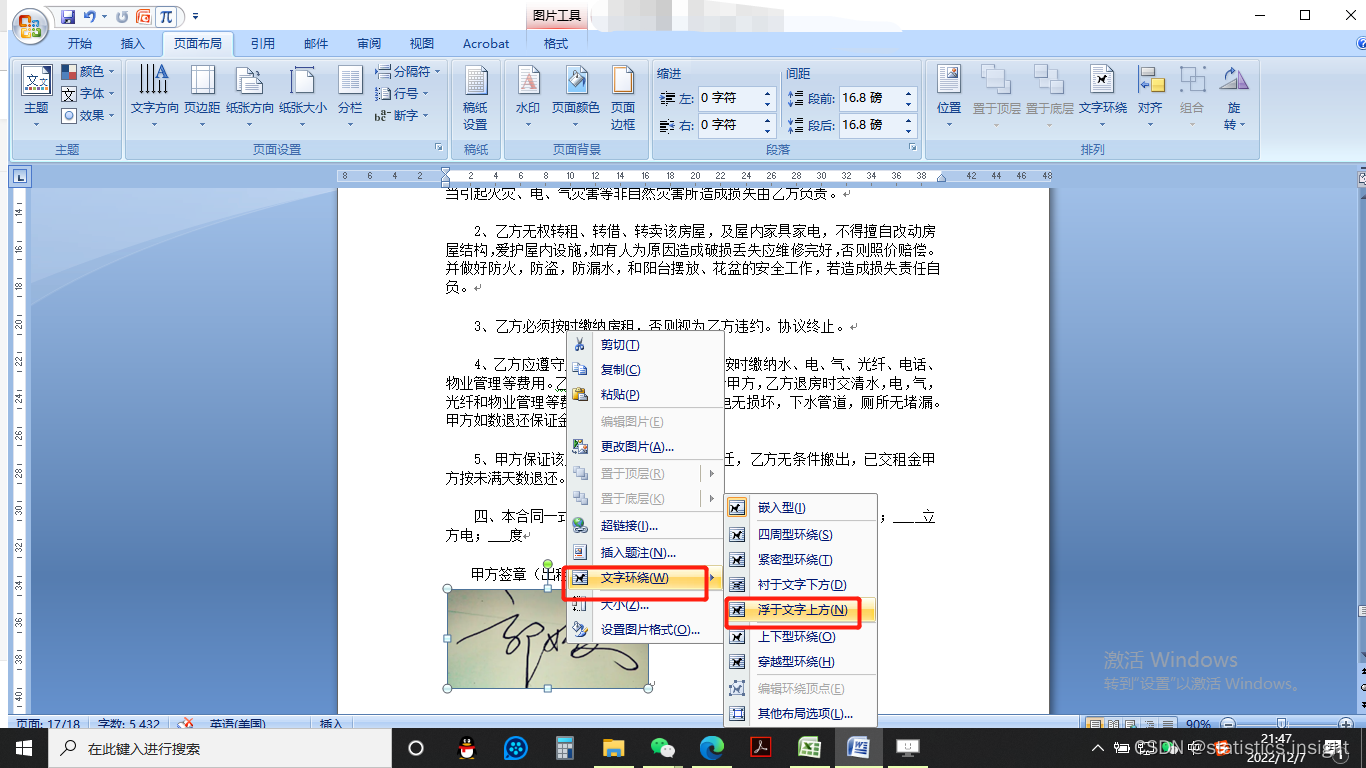Screen dimensions: 1366x768
Task: Click the Office button orb
Action: click(x=30, y=27)
